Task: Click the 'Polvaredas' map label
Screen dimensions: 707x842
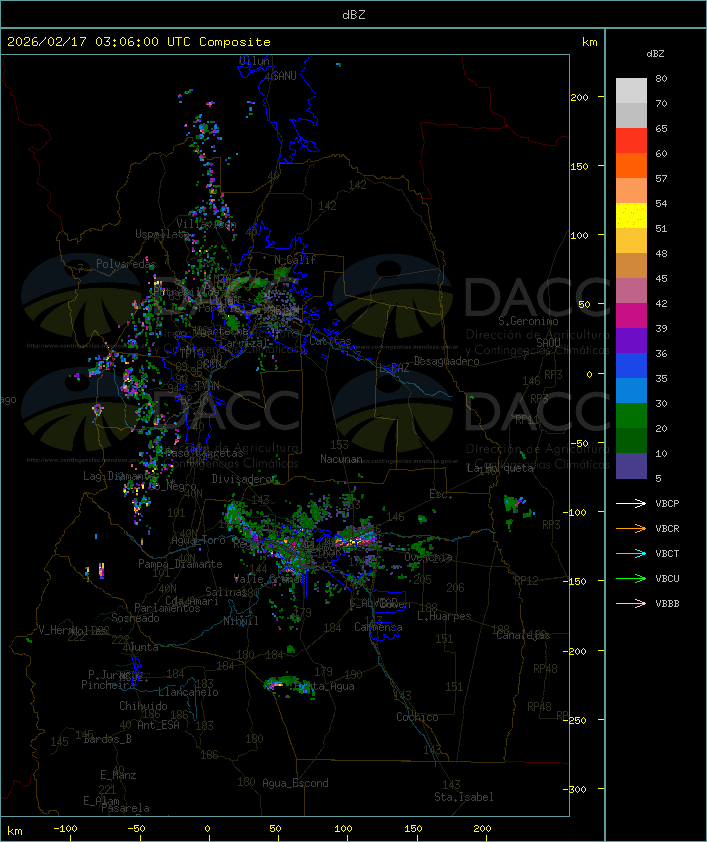Action: (x=126, y=264)
